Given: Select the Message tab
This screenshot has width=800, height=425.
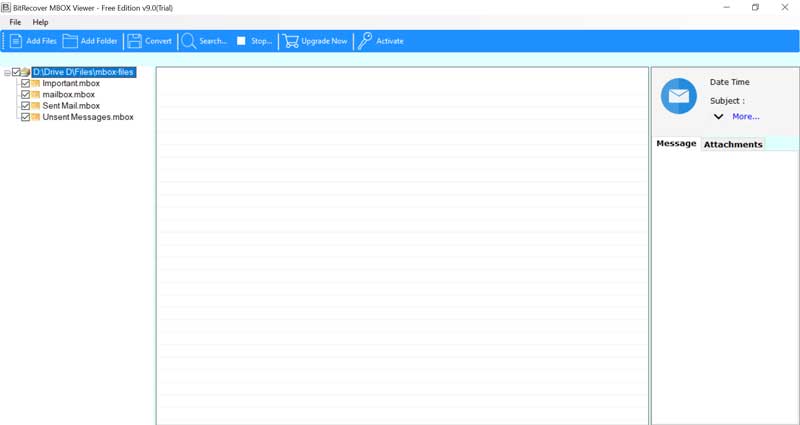Looking at the screenshot, I should (x=676, y=144).
